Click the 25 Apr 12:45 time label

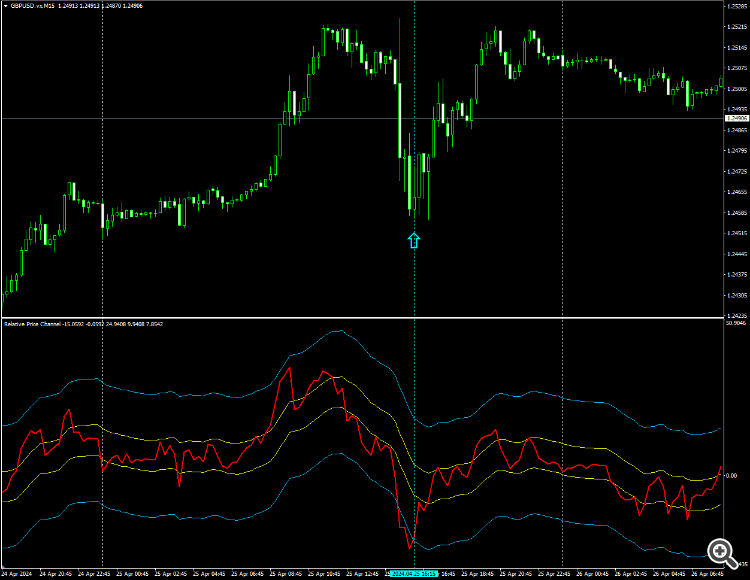click(362, 574)
